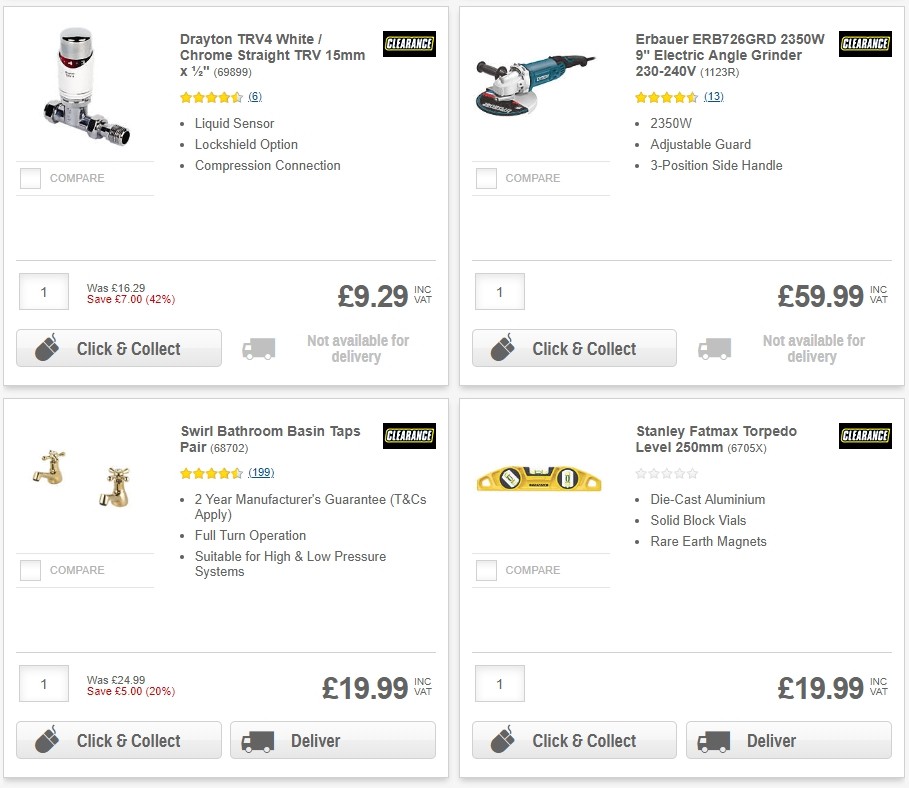This screenshot has width=909, height=788.
Task: Click the Click & Collect button for Stanley level
Action: (574, 740)
